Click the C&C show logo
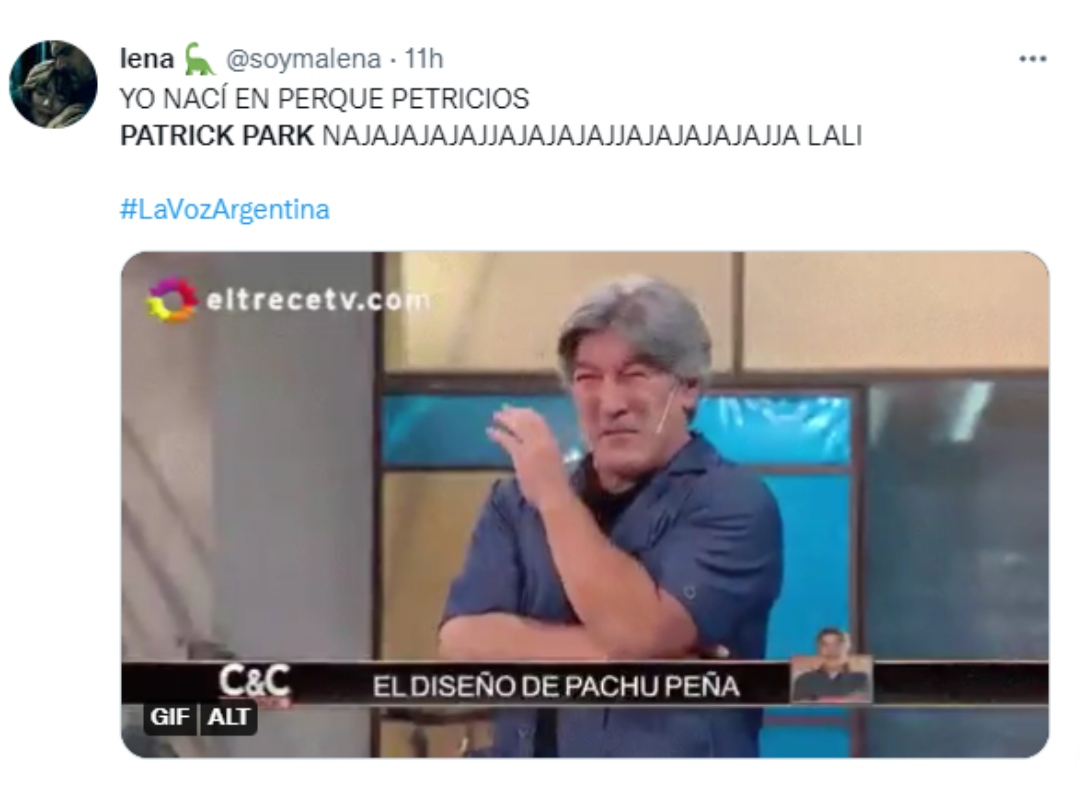 click(x=255, y=682)
